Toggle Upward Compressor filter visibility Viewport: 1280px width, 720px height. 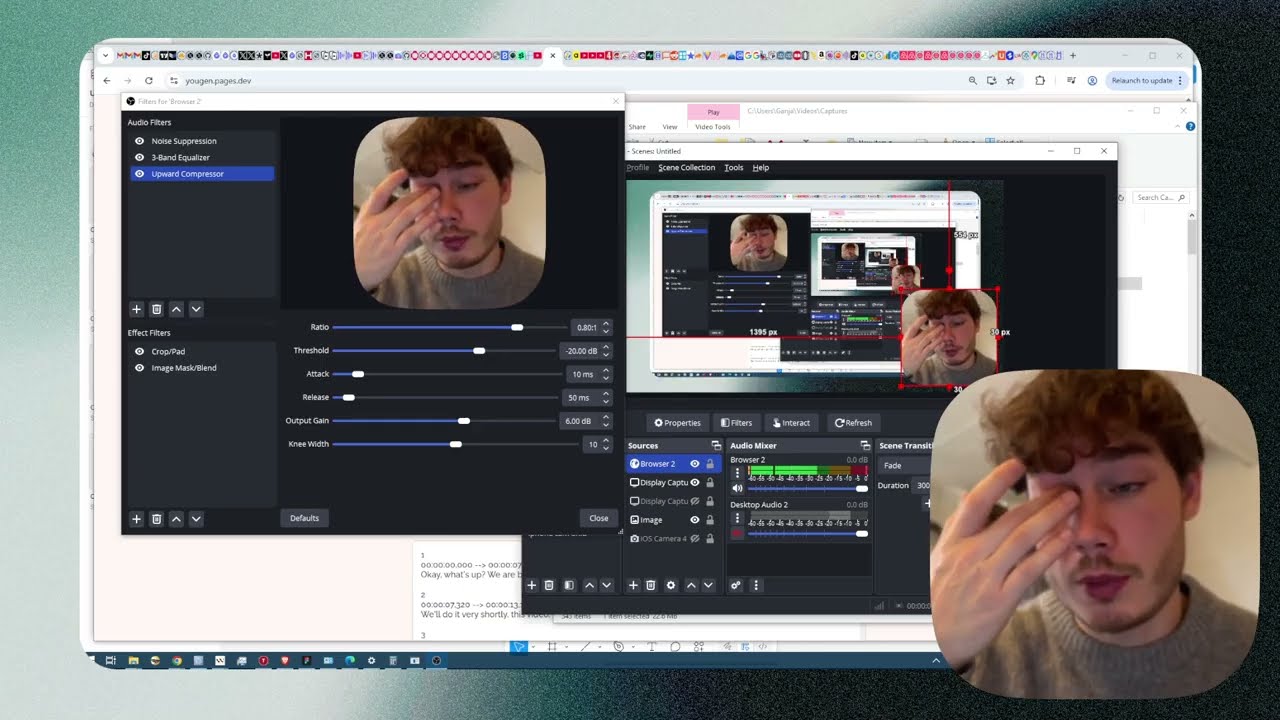point(140,174)
